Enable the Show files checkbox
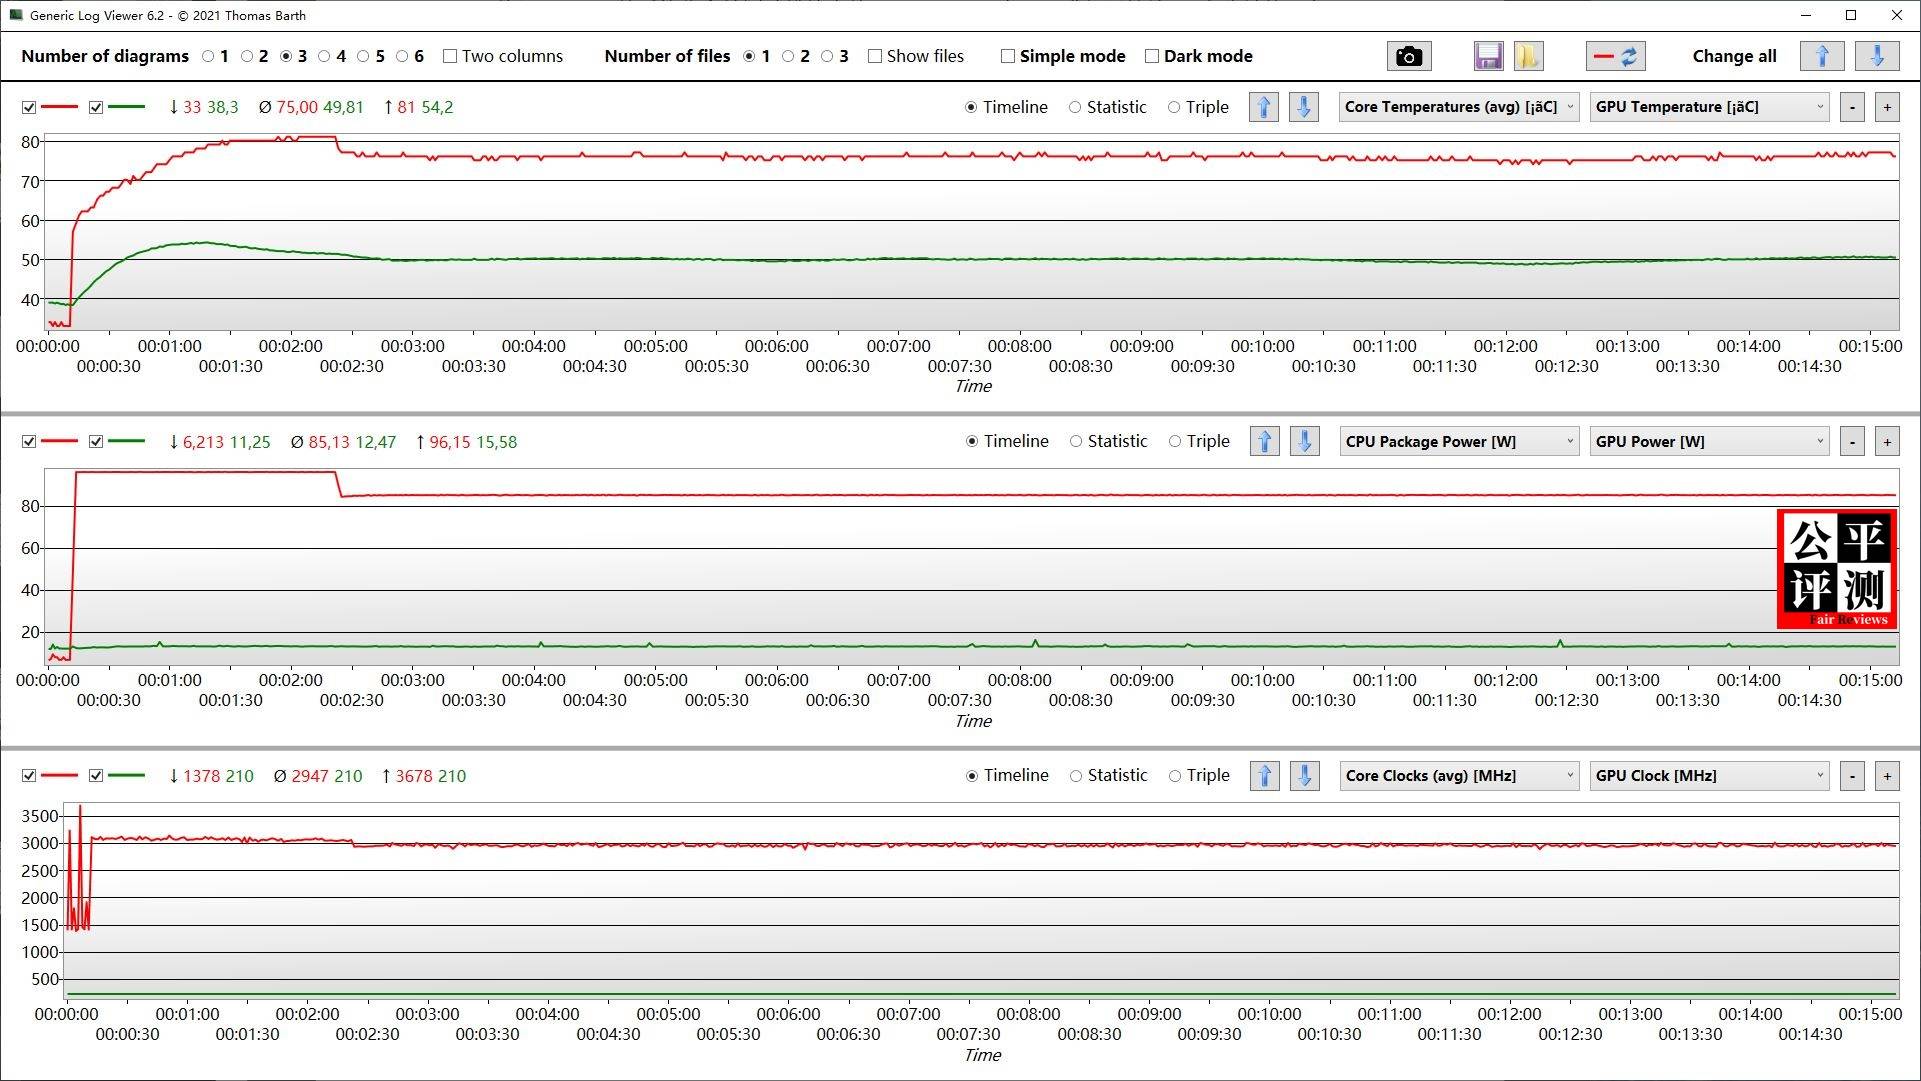1921x1081 pixels. [875, 56]
